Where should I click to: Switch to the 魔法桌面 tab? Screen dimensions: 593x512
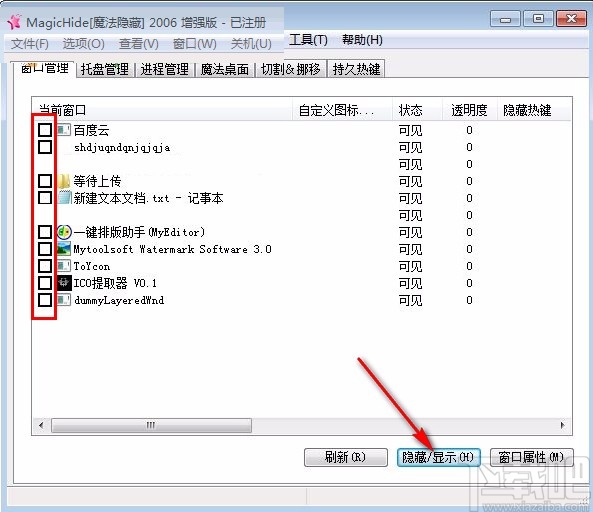[225, 70]
